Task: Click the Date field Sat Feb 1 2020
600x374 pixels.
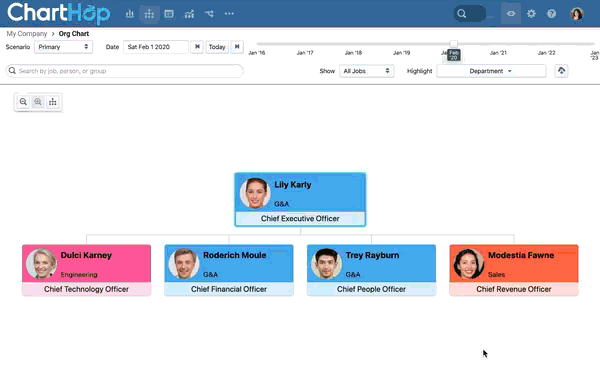Action: coord(156,47)
